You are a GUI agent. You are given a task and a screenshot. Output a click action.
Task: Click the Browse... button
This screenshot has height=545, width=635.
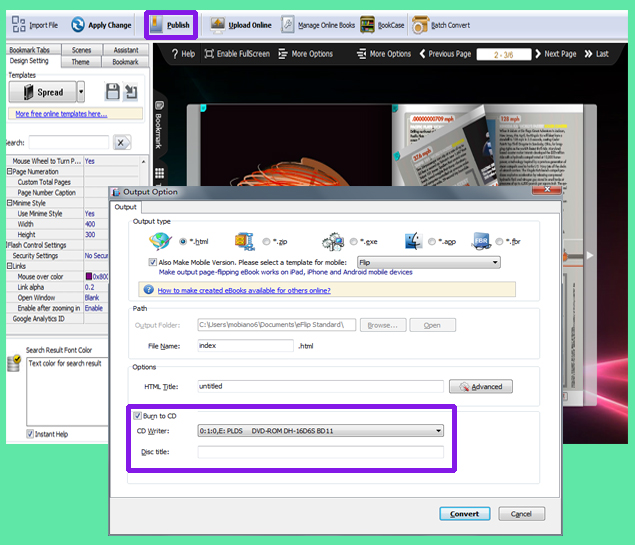(383, 325)
